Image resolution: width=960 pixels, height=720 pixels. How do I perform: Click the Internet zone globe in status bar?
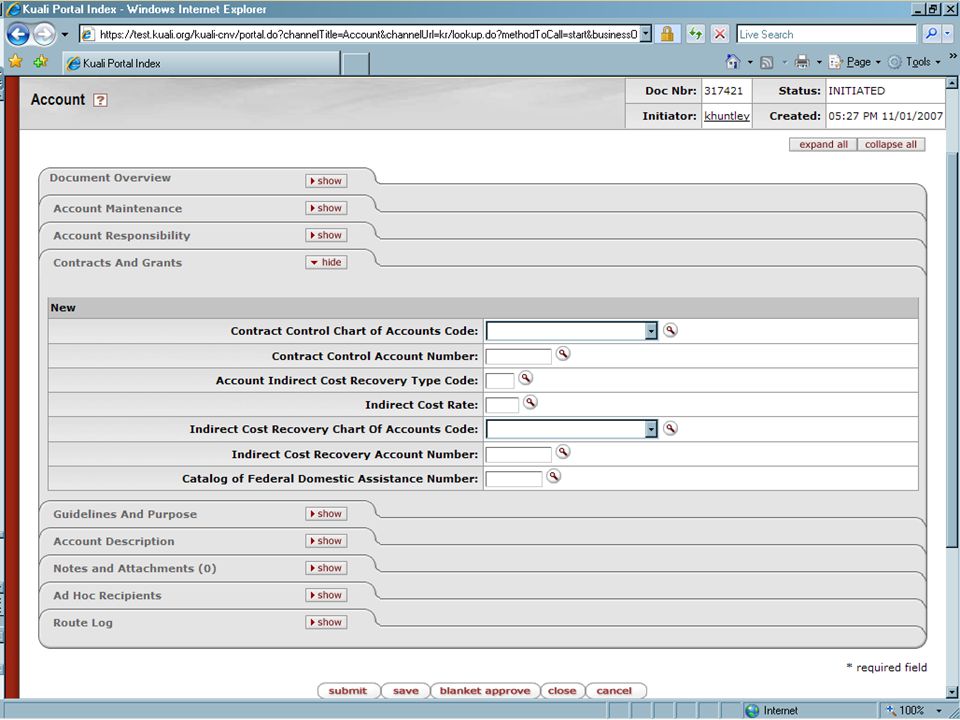click(x=752, y=710)
